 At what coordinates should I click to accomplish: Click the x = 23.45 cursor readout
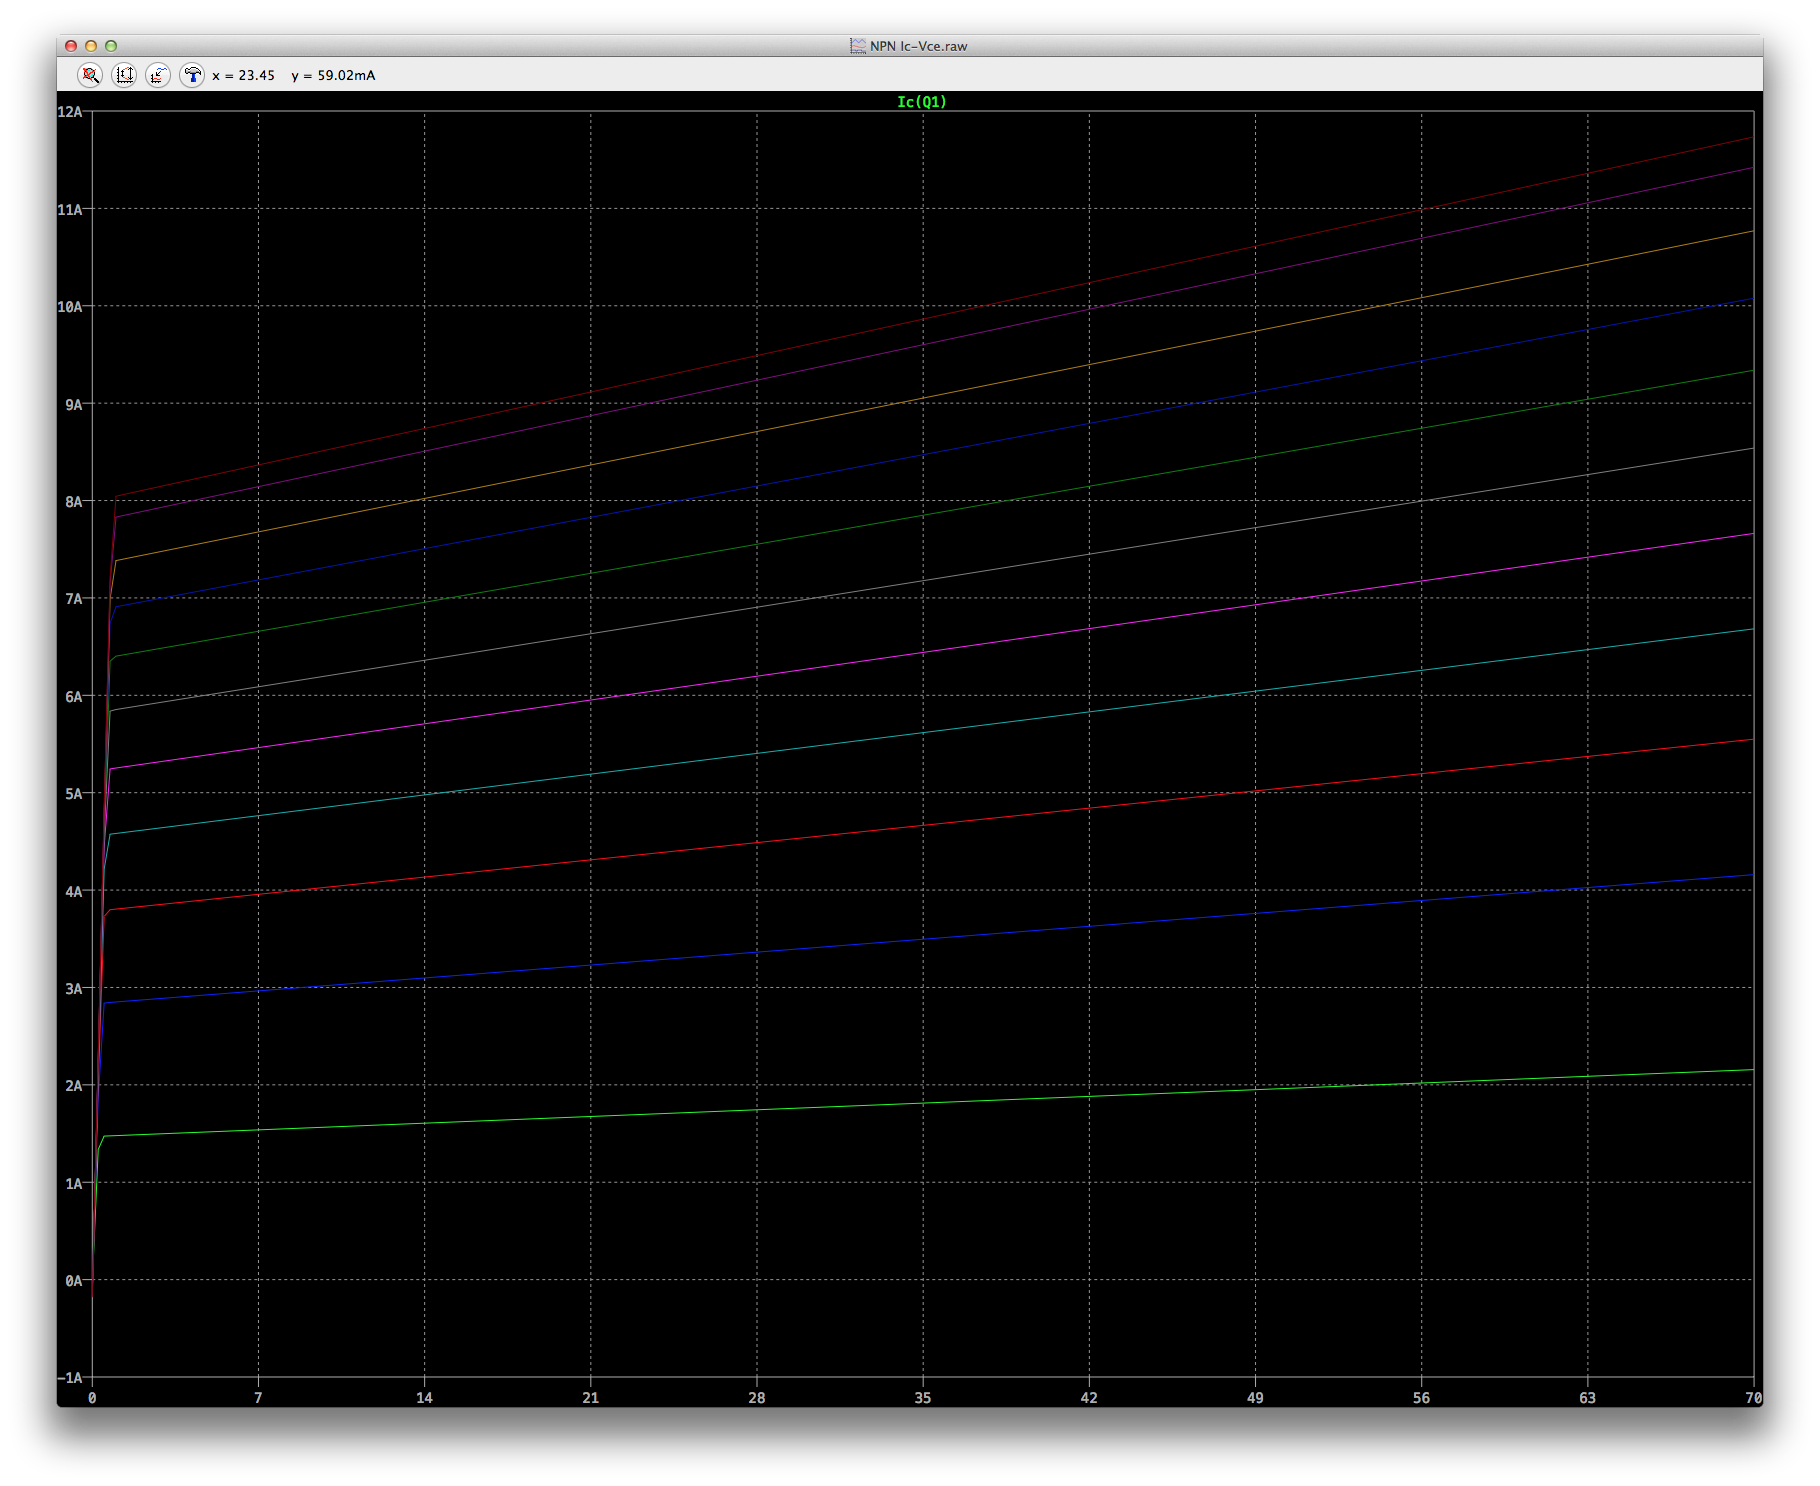[x=243, y=75]
